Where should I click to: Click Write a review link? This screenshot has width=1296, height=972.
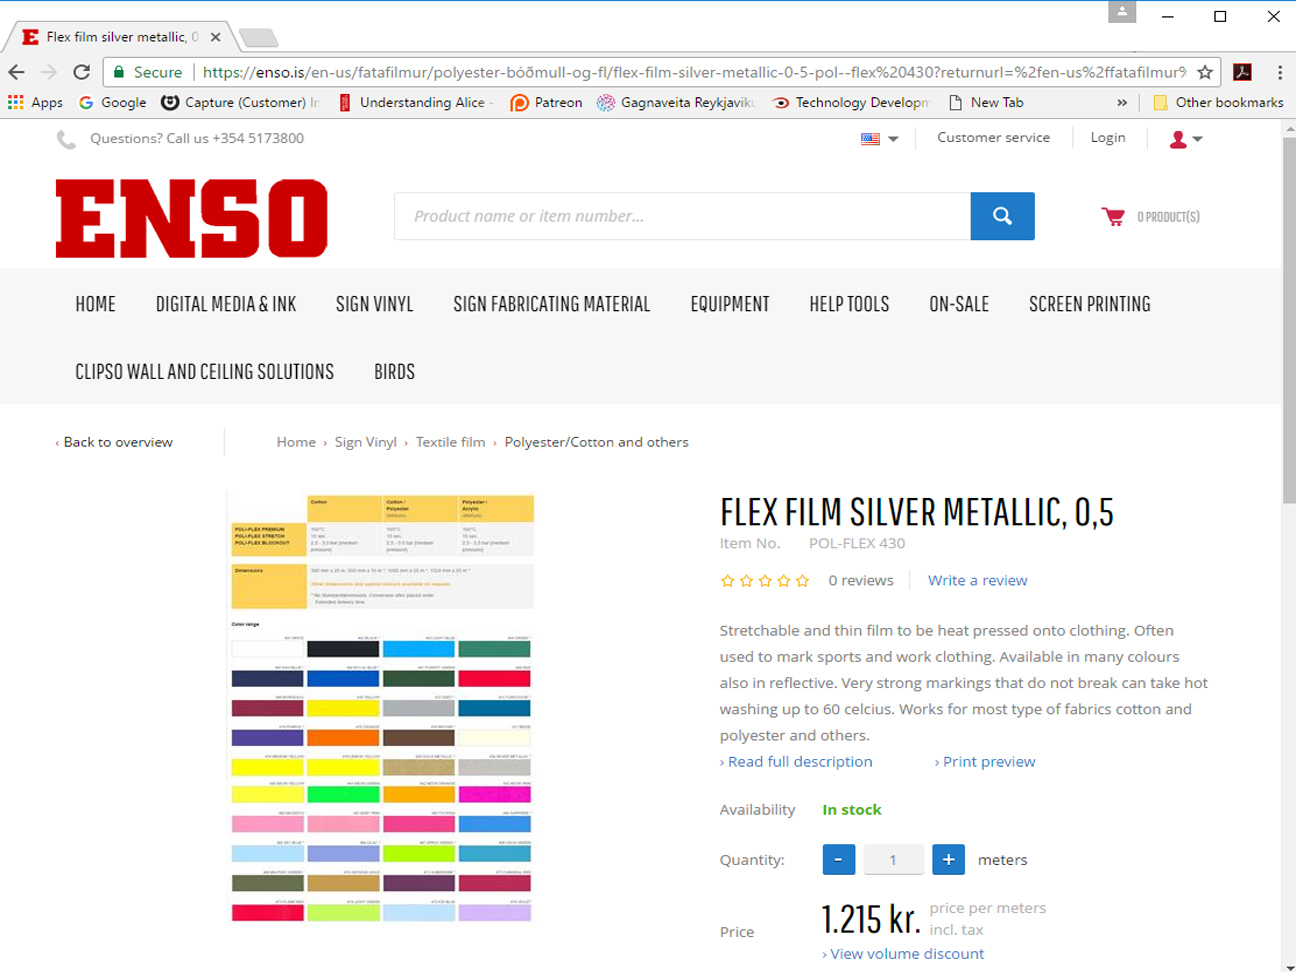(977, 580)
